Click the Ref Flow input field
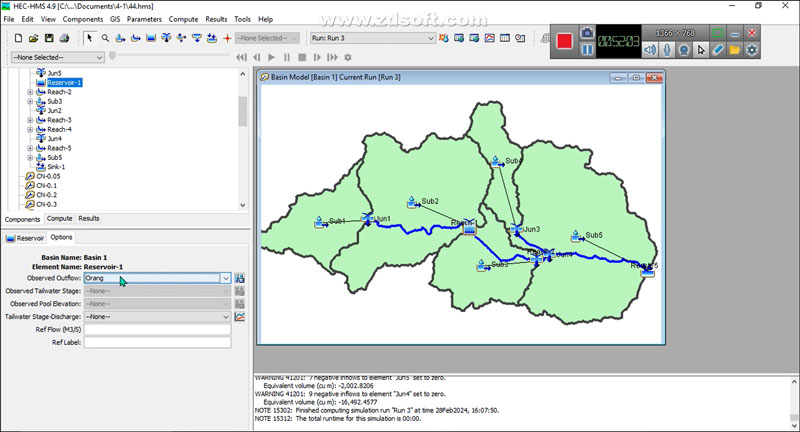Viewport: 800px width, 432px height. click(x=158, y=329)
